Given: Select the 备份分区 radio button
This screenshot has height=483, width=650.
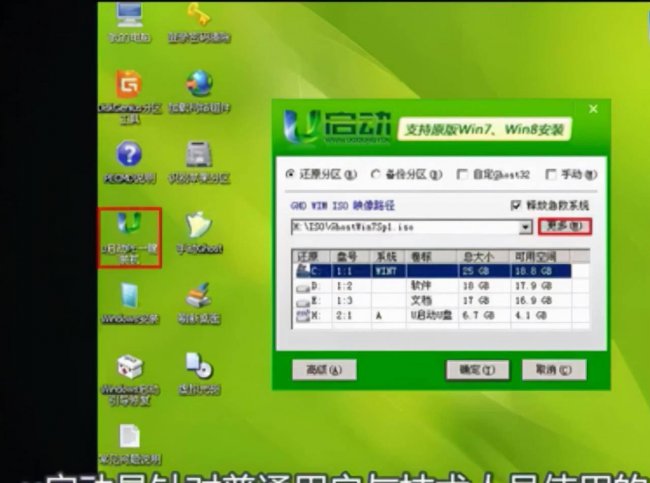Looking at the screenshot, I should tap(376, 174).
